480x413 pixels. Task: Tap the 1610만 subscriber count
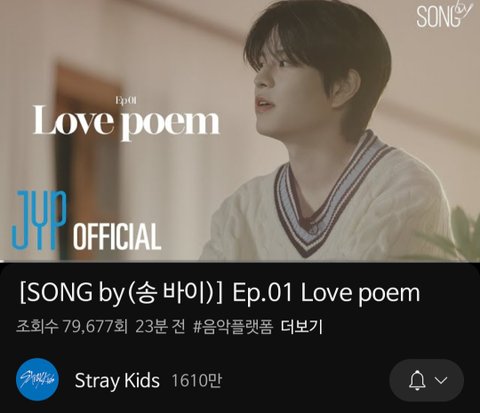197,380
